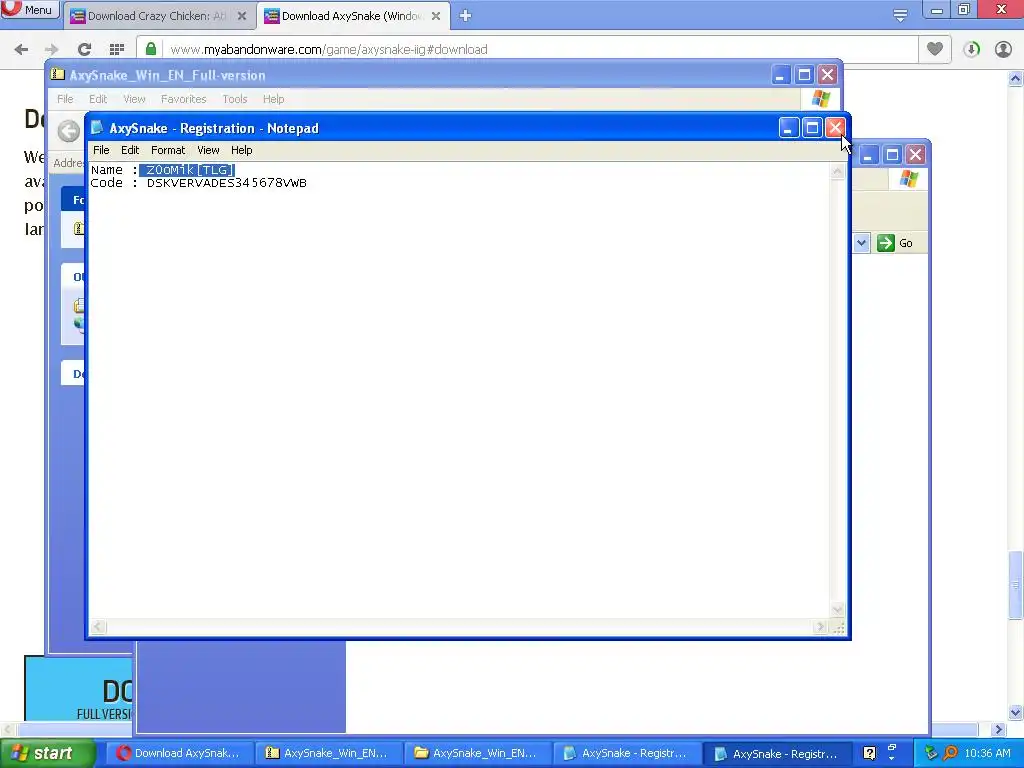The width and height of the screenshot is (1024, 768).
Task: Click the browser forward arrow
Action: point(52,49)
